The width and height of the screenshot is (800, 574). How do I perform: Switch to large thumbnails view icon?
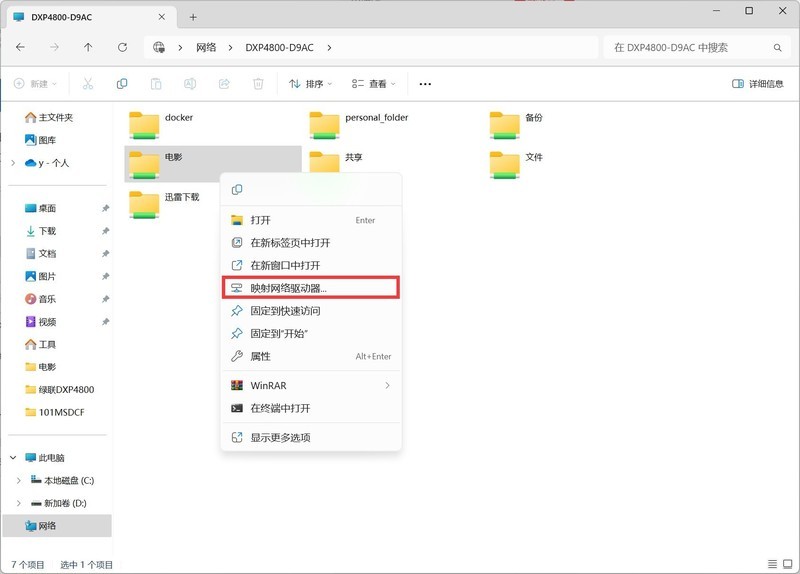tap(788, 564)
